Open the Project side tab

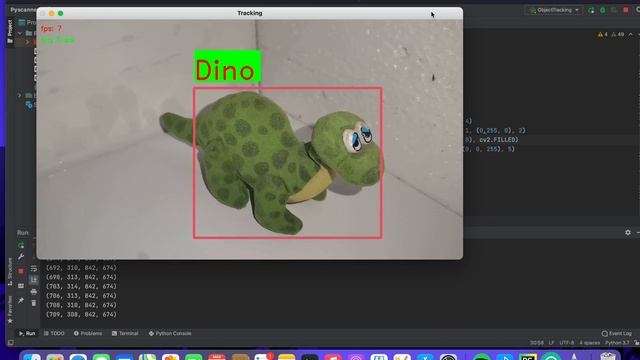[x=10, y=32]
